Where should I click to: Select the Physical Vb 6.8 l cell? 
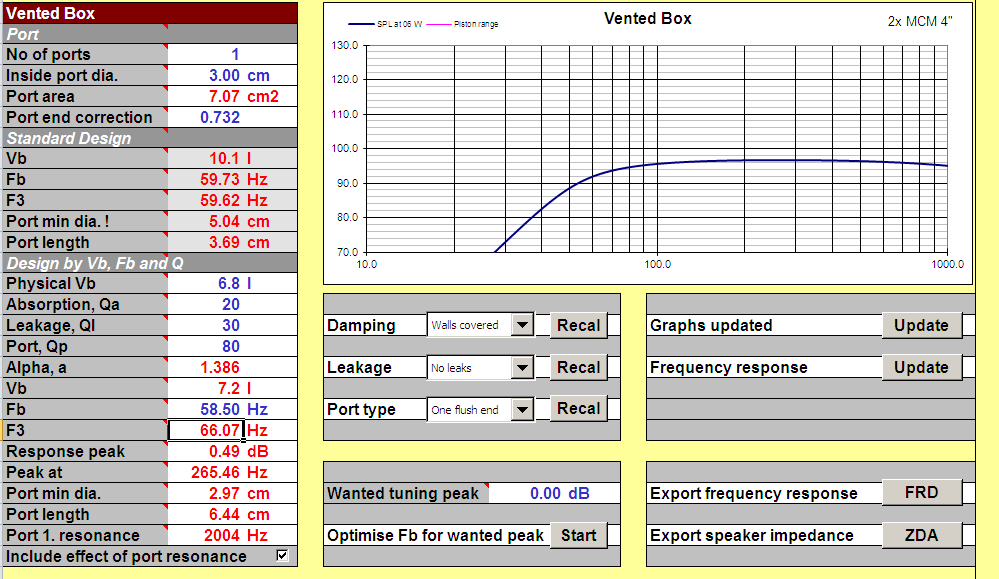pyautogui.click(x=233, y=283)
